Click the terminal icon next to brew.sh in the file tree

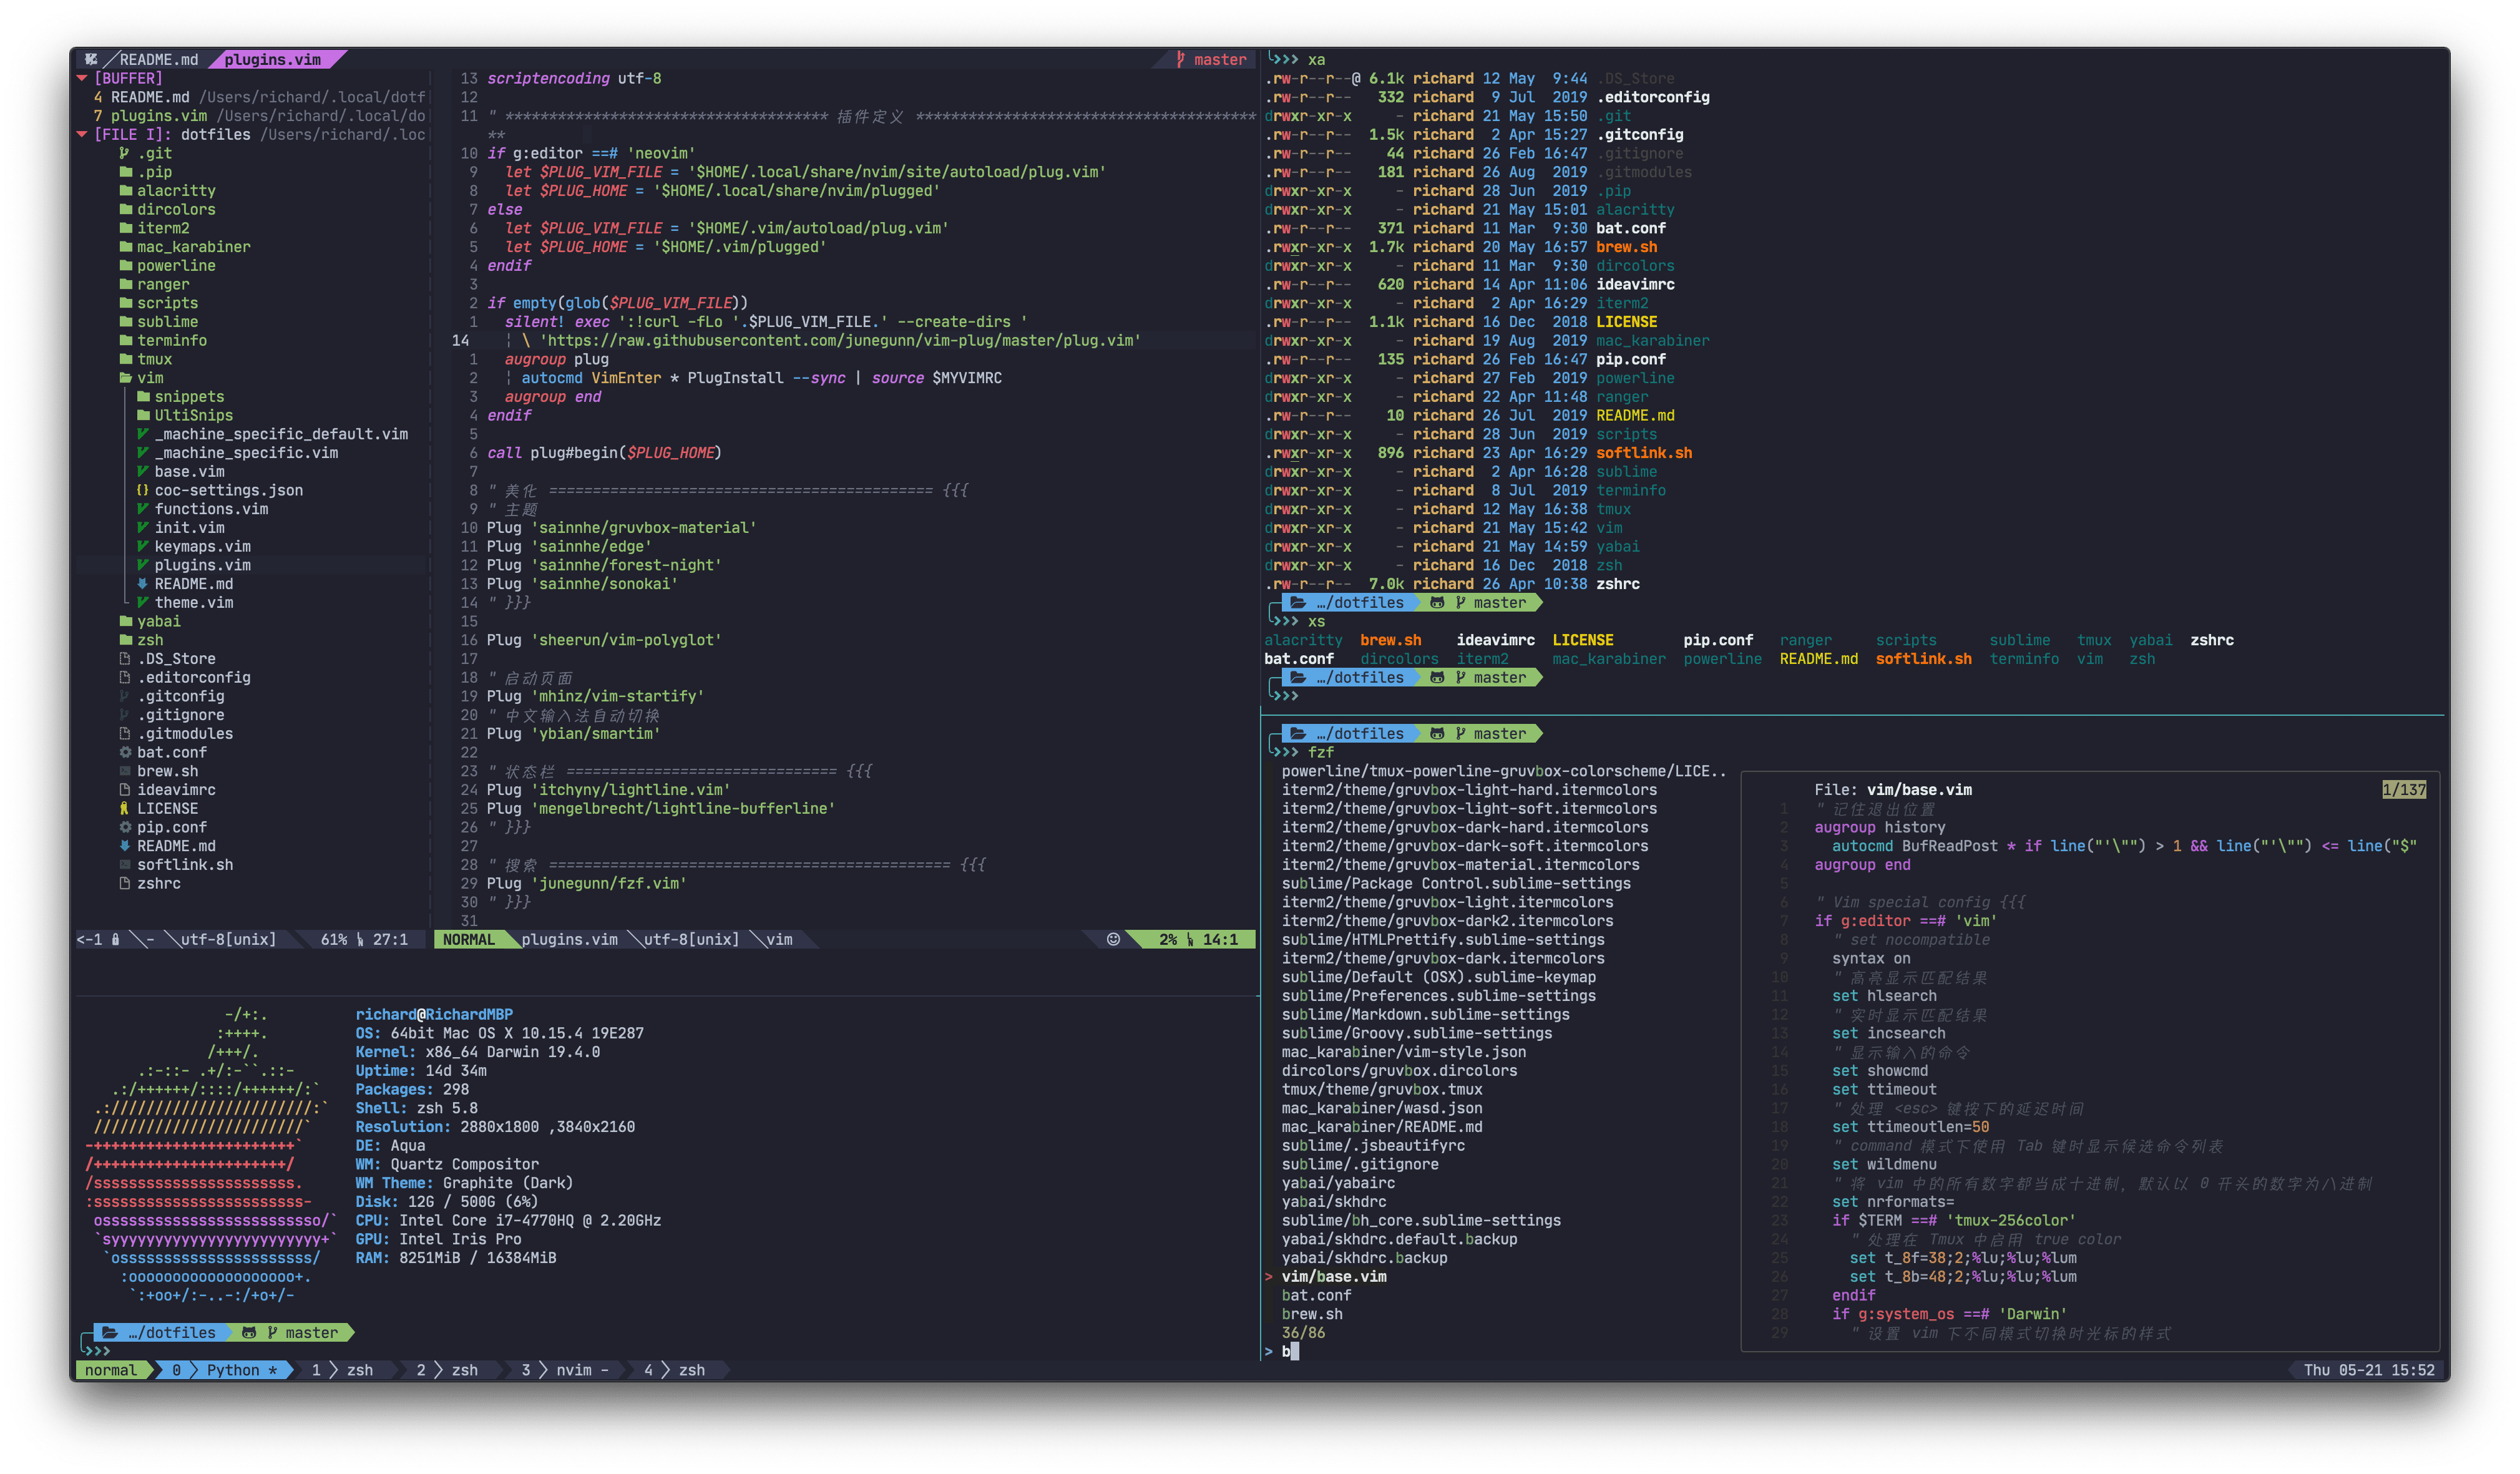[125, 771]
